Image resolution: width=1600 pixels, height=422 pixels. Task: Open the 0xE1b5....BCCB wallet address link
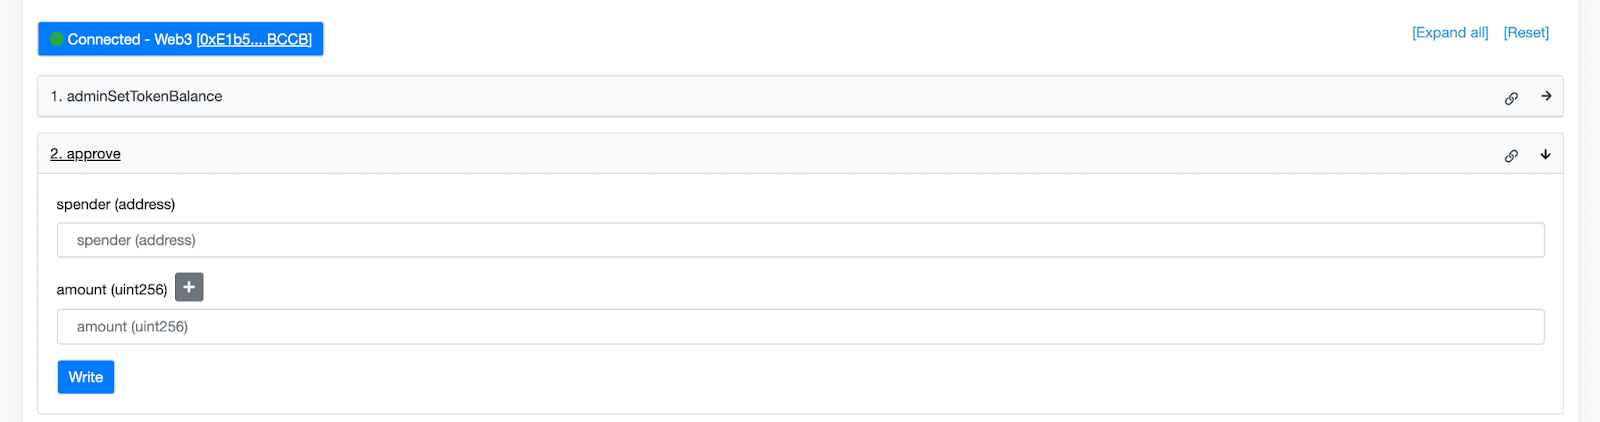click(x=254, y=39)
